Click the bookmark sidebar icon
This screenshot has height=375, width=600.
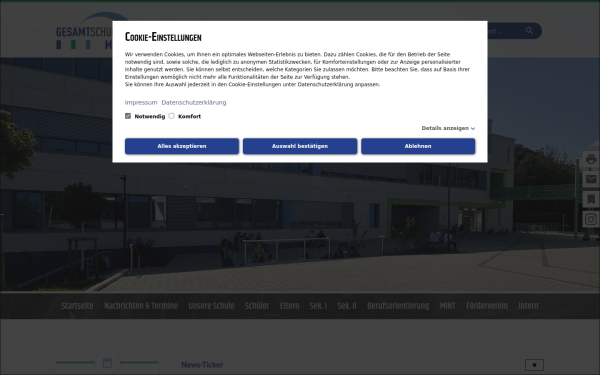[x=591, y=199]
